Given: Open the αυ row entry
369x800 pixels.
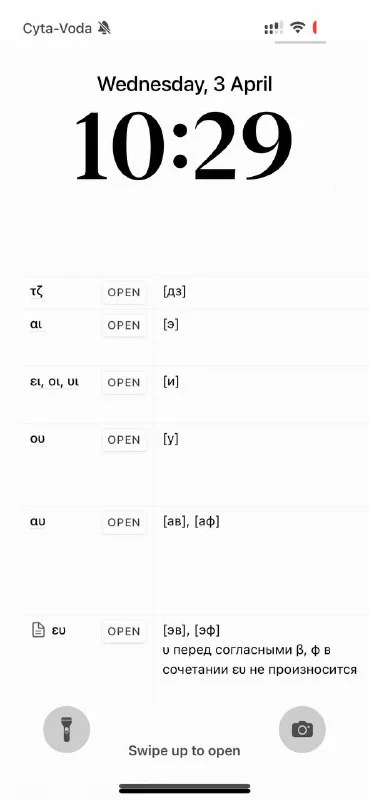Looking at the screenshot, I should (x=124, y=522).
